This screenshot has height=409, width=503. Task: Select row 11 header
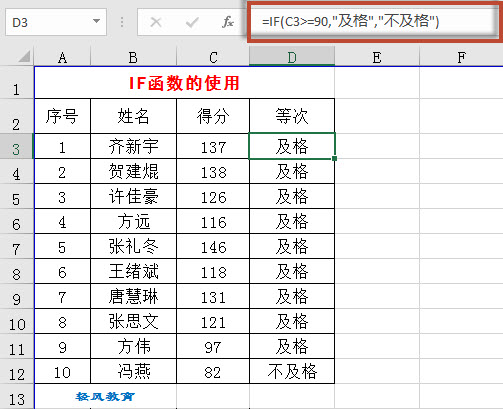coord(17,346)
